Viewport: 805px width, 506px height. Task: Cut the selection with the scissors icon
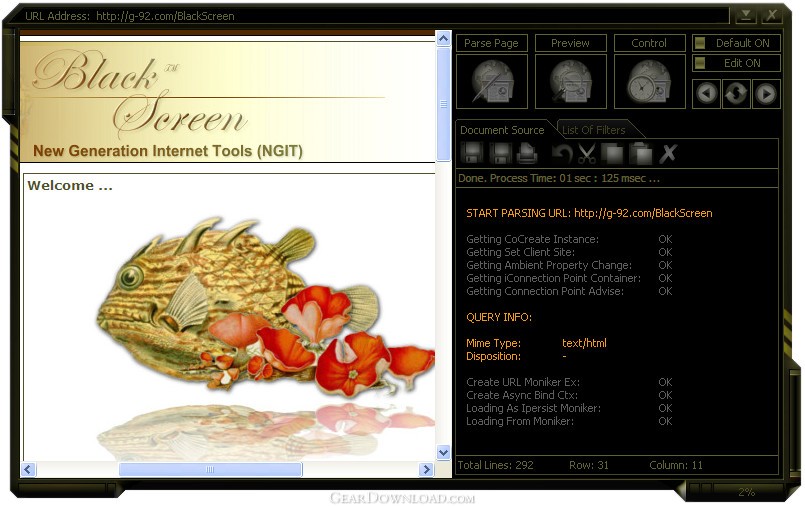click(x=586, y=153)
